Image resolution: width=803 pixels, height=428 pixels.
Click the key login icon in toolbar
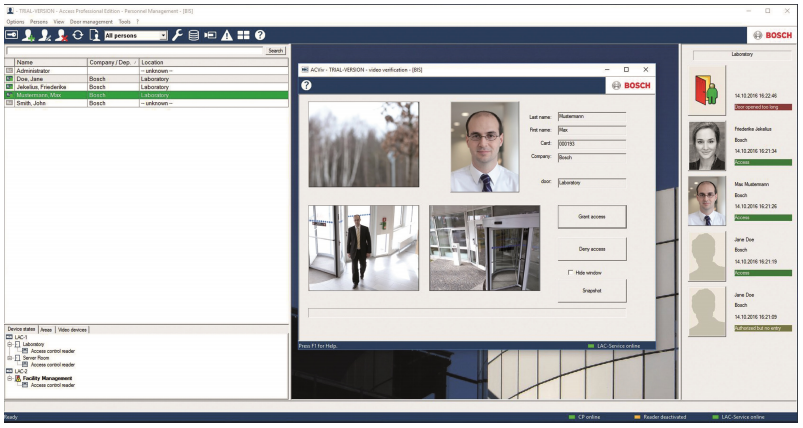[11, 35]
